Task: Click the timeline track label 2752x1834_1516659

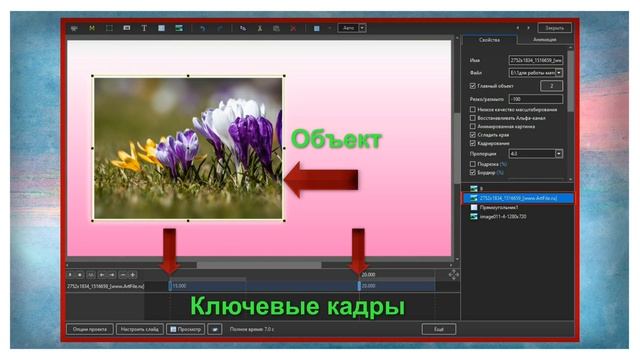Action: coord(105,286)
